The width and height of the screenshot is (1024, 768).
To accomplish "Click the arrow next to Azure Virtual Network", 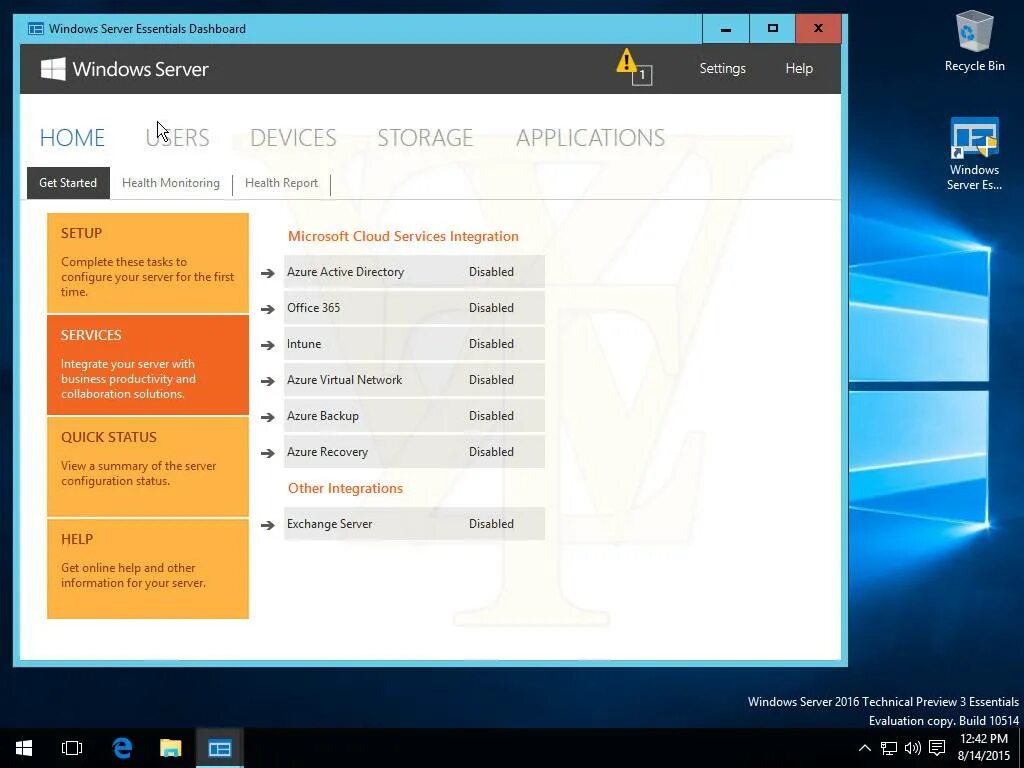I will click(x=267, y=381).
